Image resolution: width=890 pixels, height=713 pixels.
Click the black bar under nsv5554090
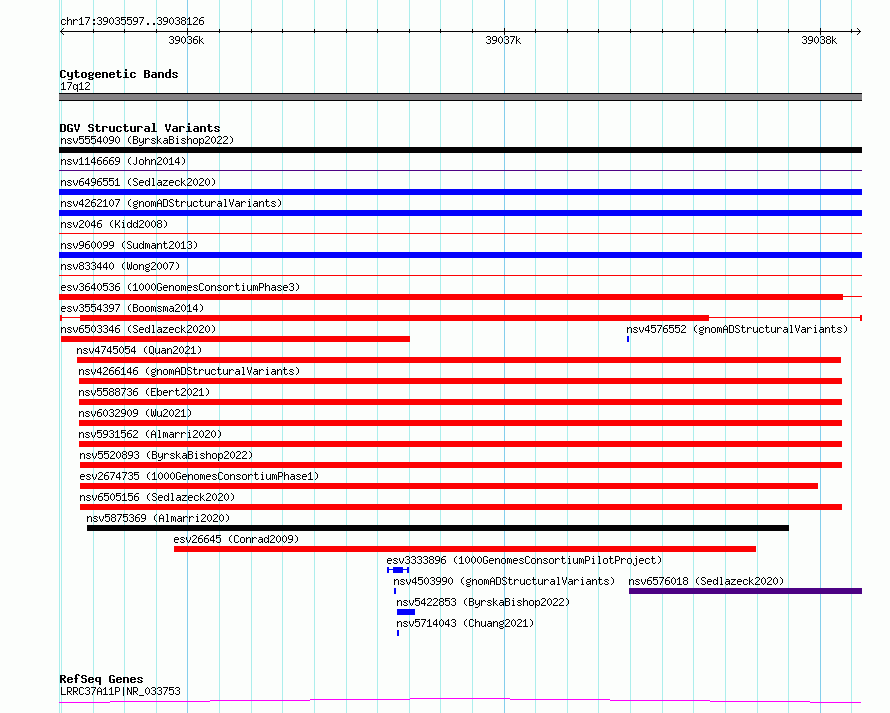click(460, 150)
